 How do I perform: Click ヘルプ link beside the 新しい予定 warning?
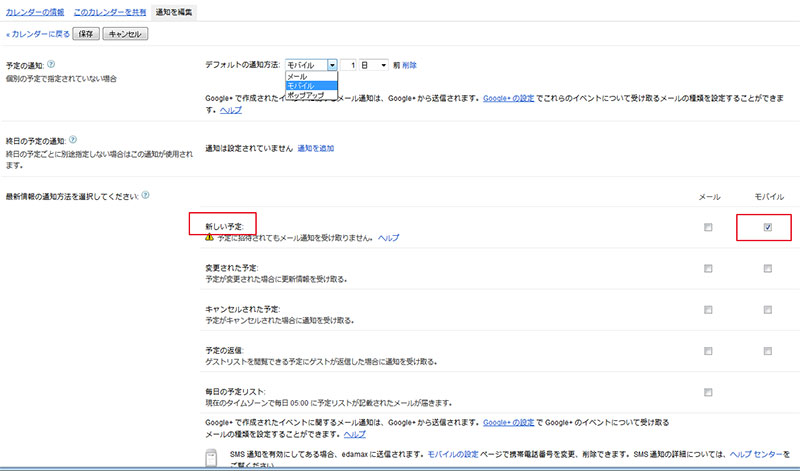388,238
